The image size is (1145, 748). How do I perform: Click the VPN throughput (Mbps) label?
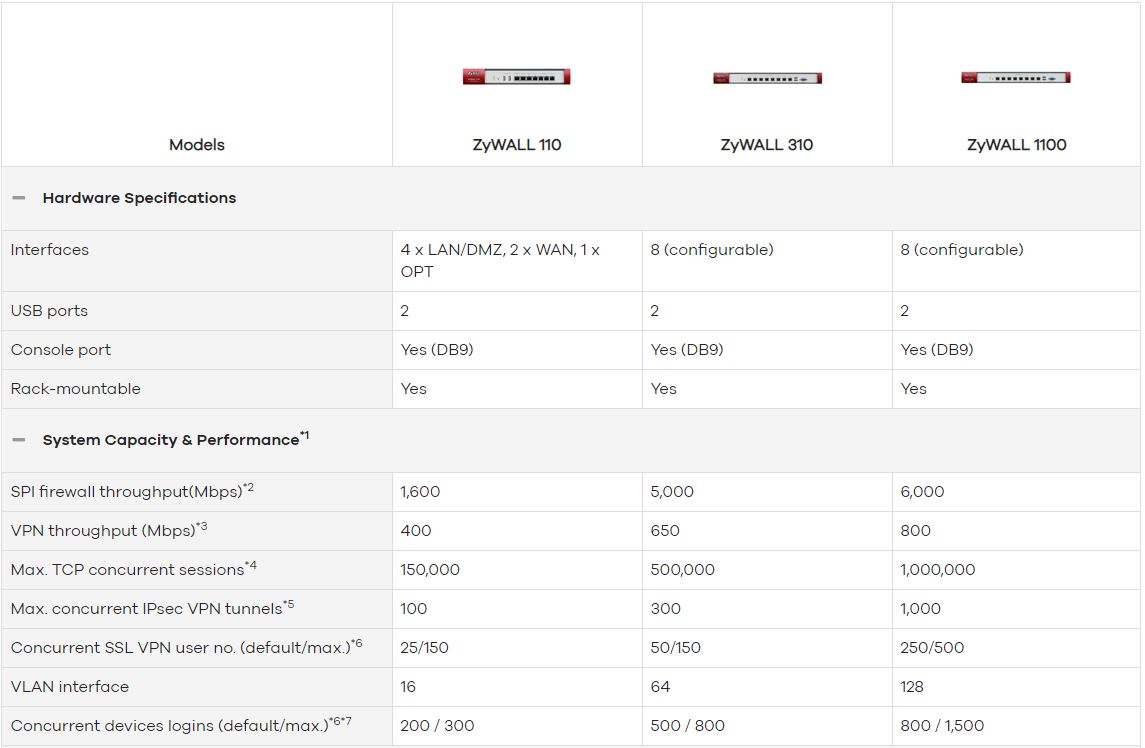click(x=109, y=530)
